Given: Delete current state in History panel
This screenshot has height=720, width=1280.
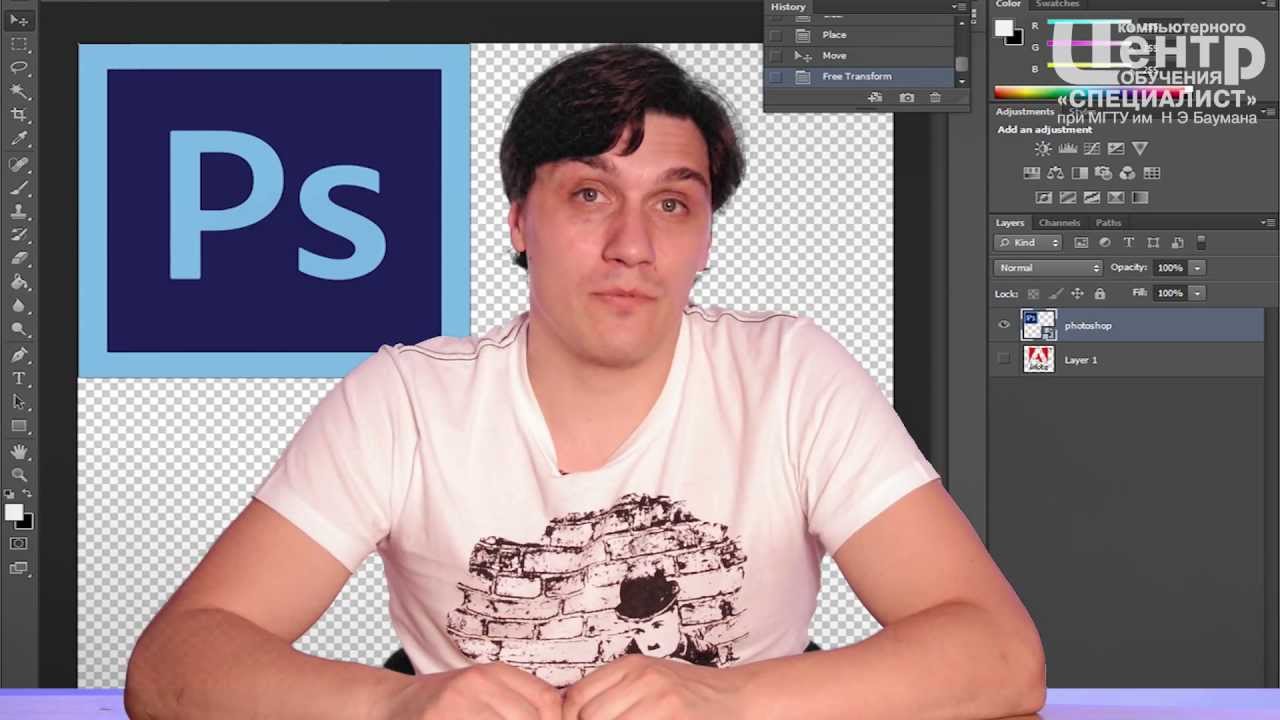Looking at the screenshot, I should pyautogui.click(x=935, y=97).
